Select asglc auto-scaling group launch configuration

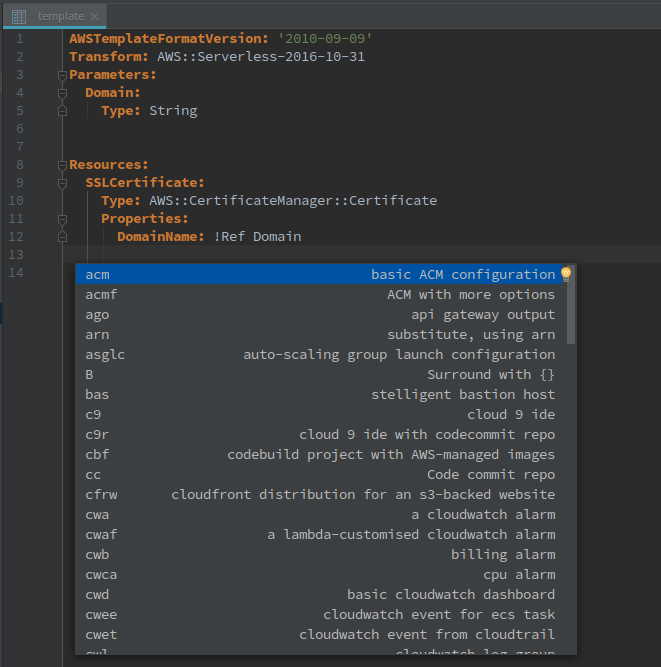(x=321, y=354)
